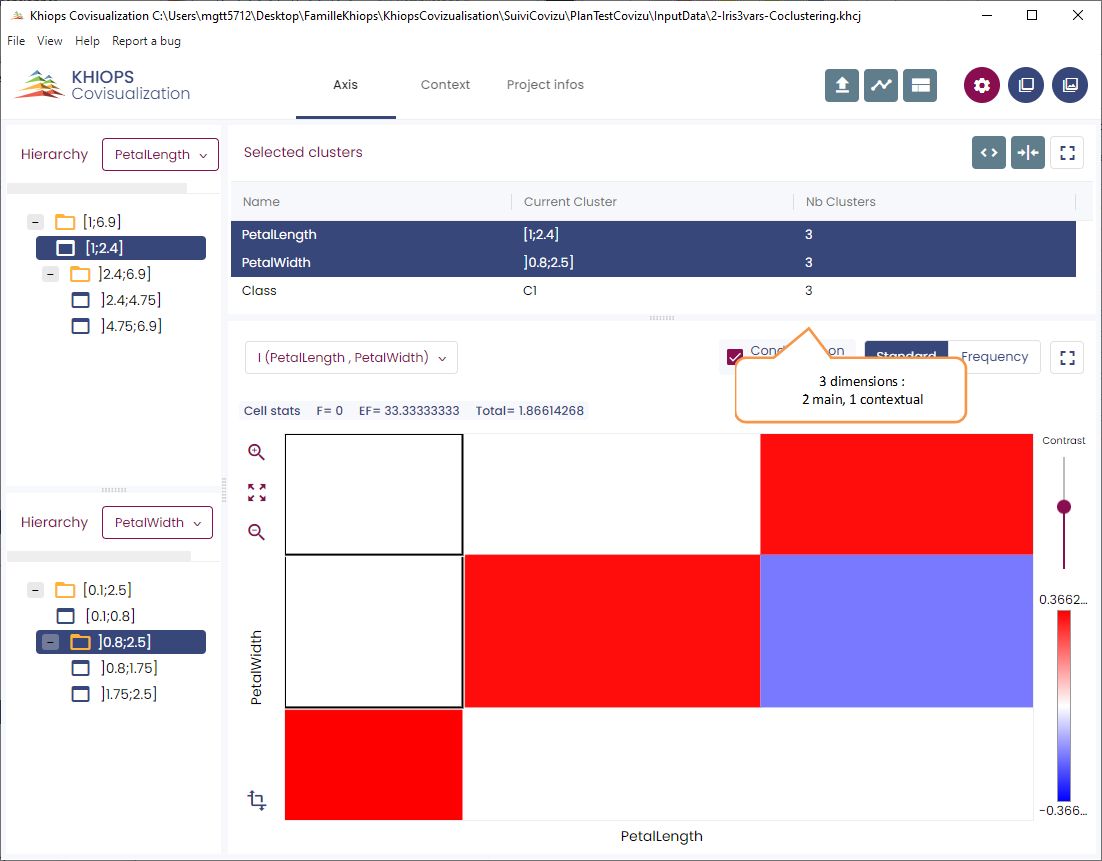This screenshot has width=1102, height=861.
Task: Open settings with the gear icon
Action: tap(982, 86)
